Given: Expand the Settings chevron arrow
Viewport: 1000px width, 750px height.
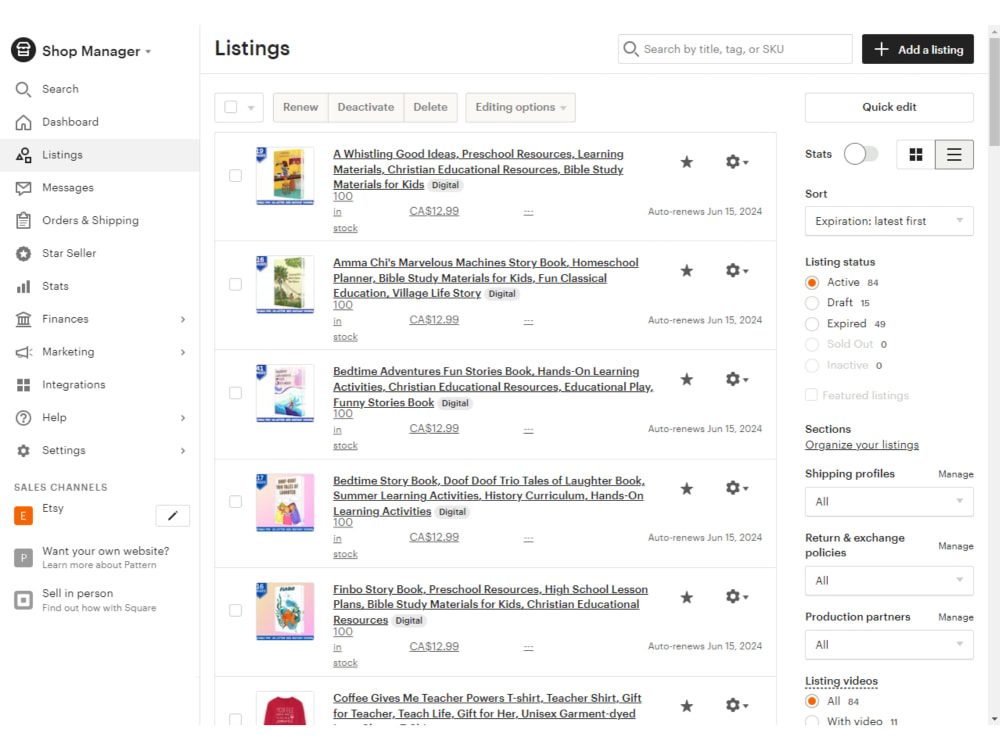Looking at the screenshot, I should point(183,451).
